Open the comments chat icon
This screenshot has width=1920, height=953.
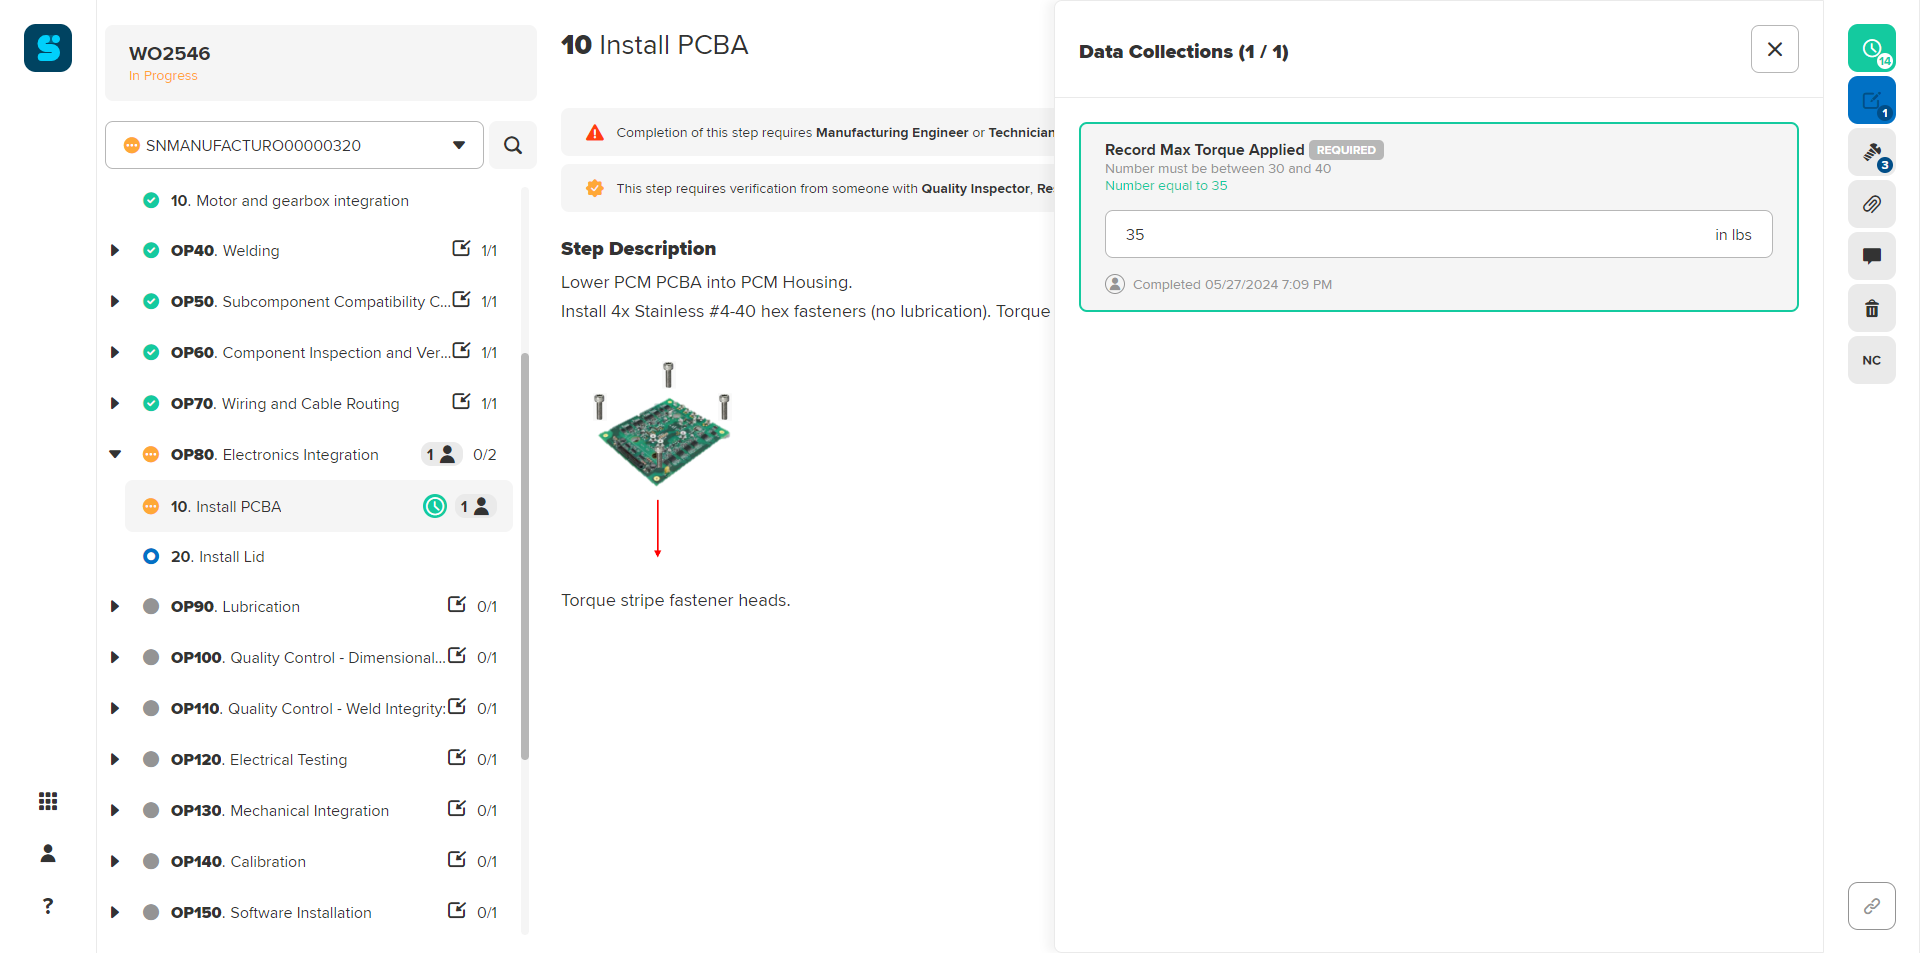(1871, 256)
